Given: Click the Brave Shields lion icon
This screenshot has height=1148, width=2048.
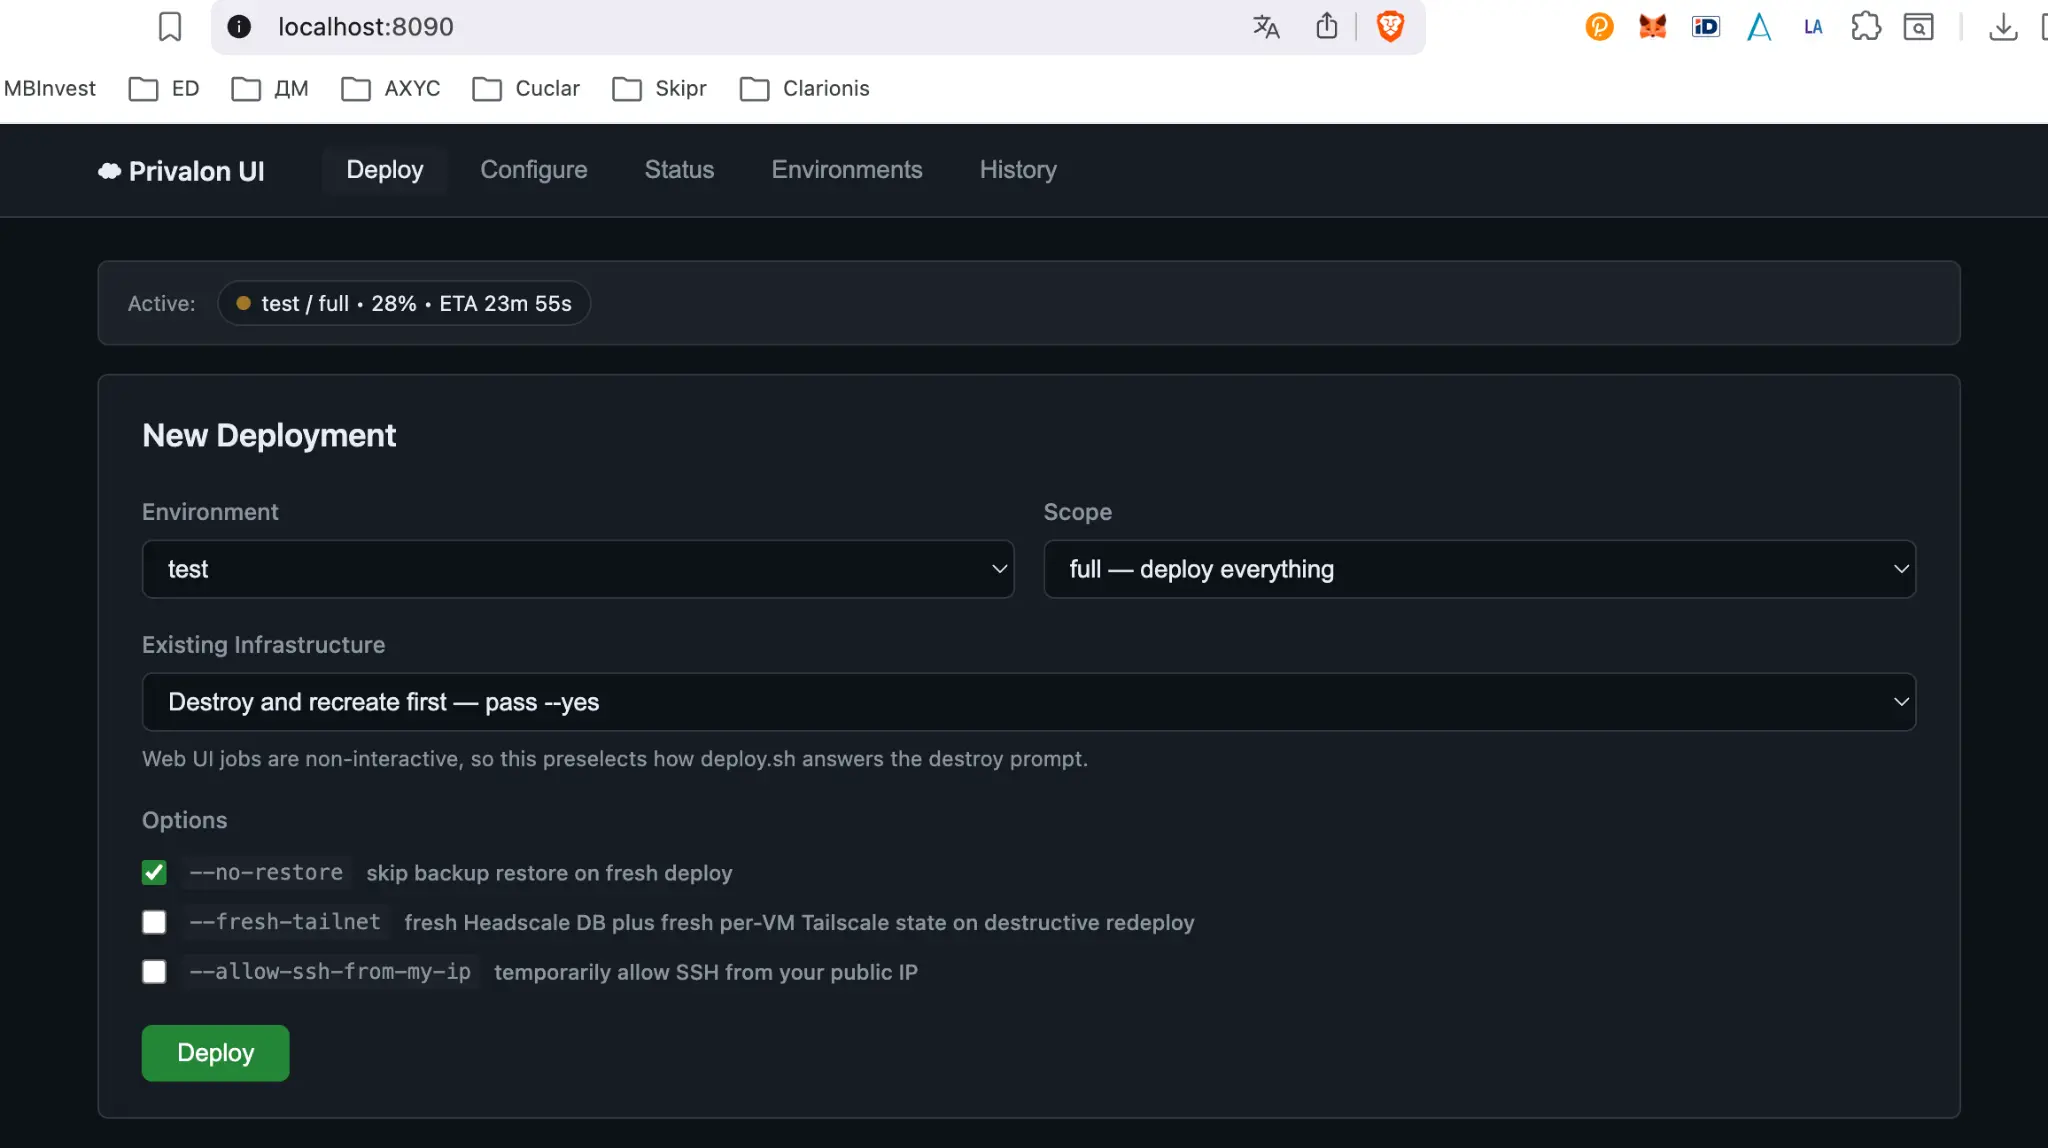Looking at the screenshot, I should 1392,27.
